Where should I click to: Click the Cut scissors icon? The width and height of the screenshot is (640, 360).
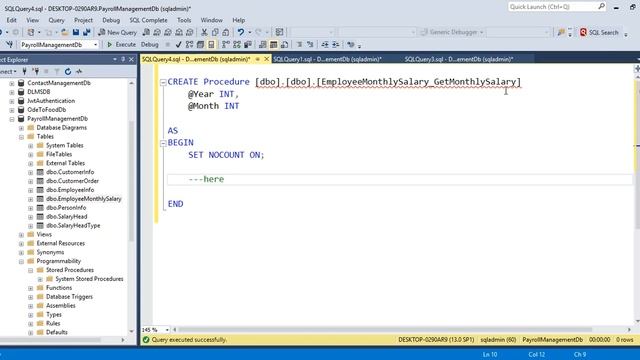coord(204,32)
